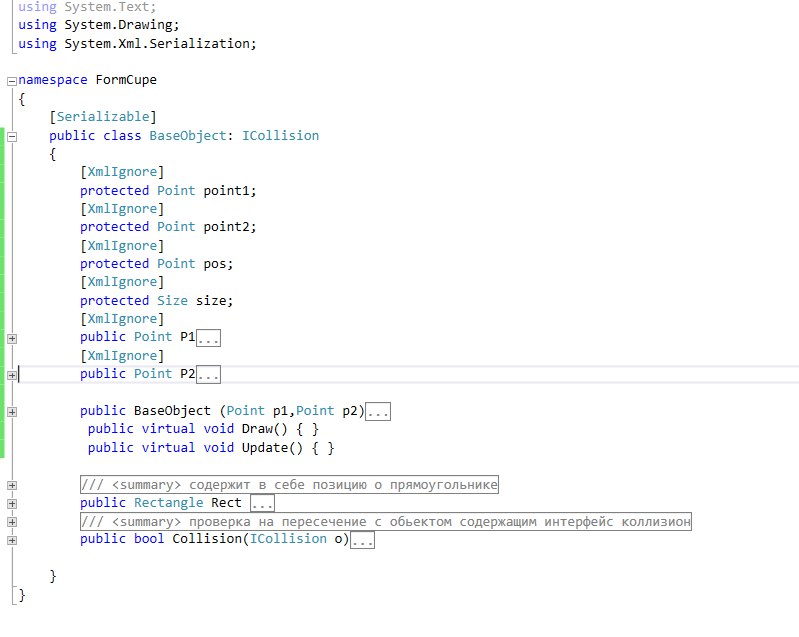The width and height of the screenshot is (799, 637).
Task: Expand the Rect property outline toggle
Action: [12, 504]
